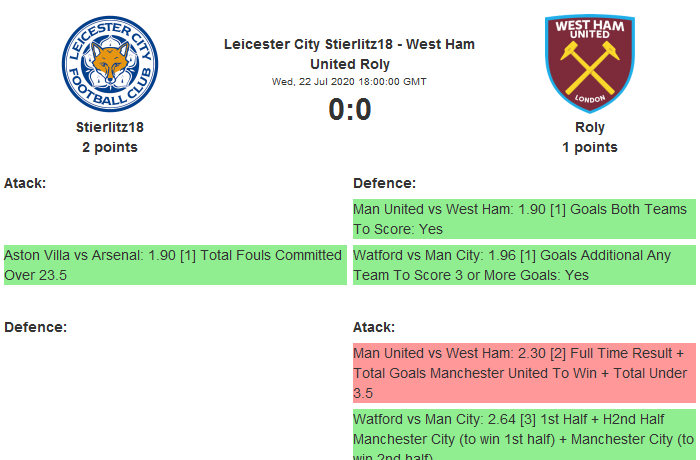Open the Roly player name

pos(590,127)
